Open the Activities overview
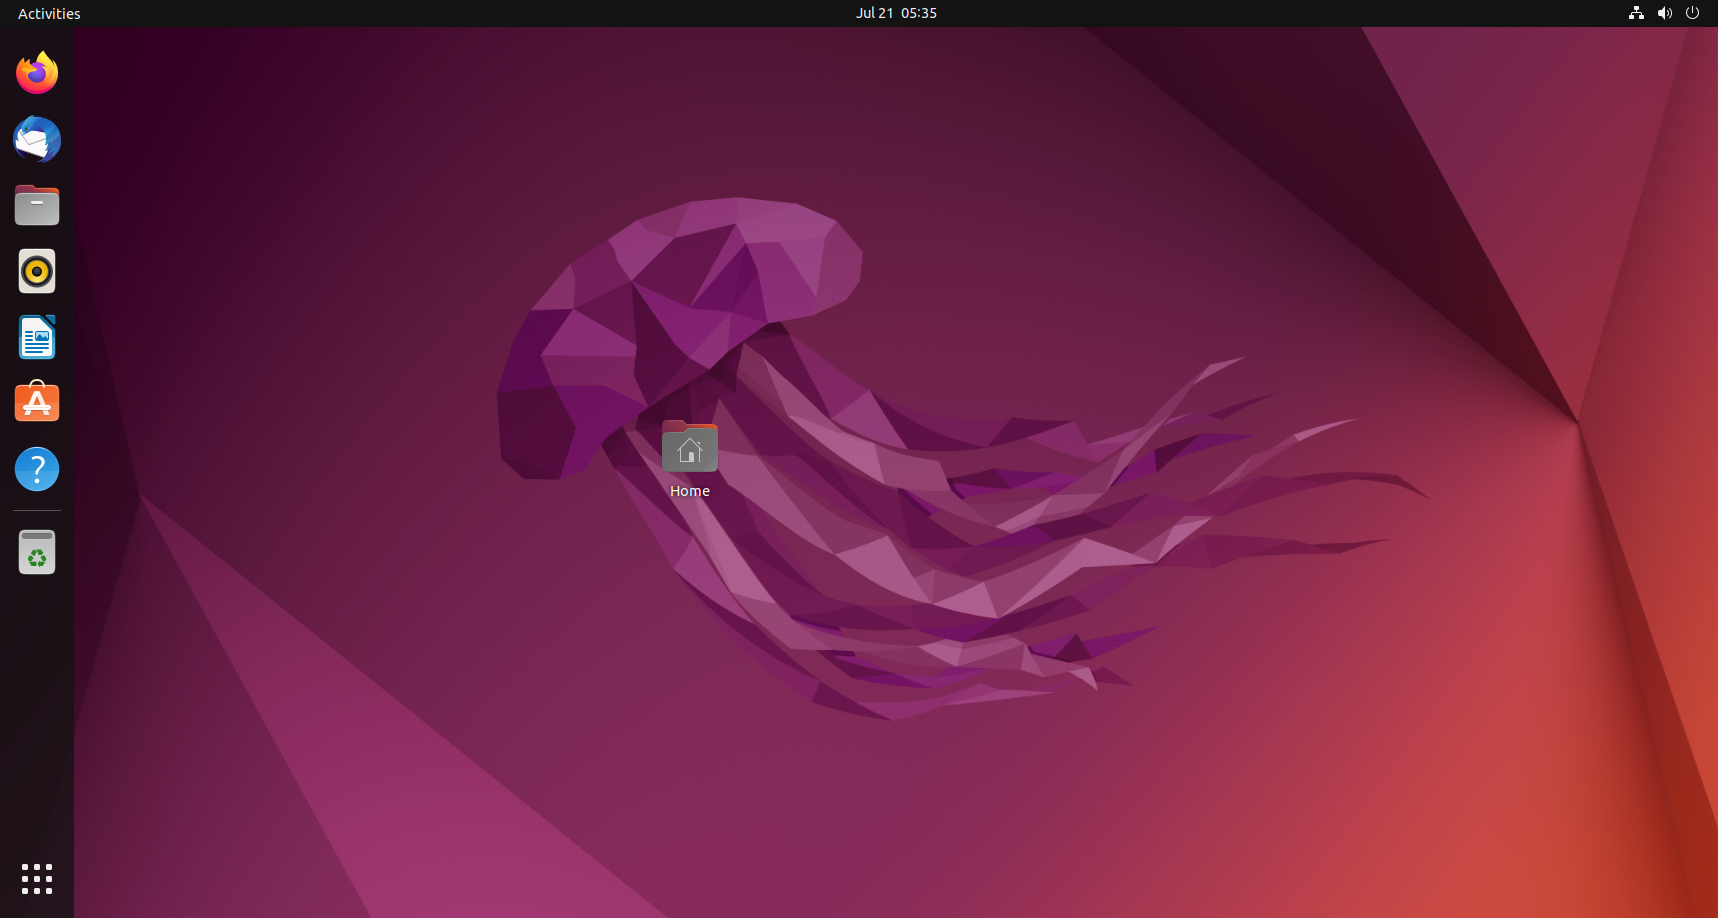Screen dimensions: 1718x918 click(49, 13)
